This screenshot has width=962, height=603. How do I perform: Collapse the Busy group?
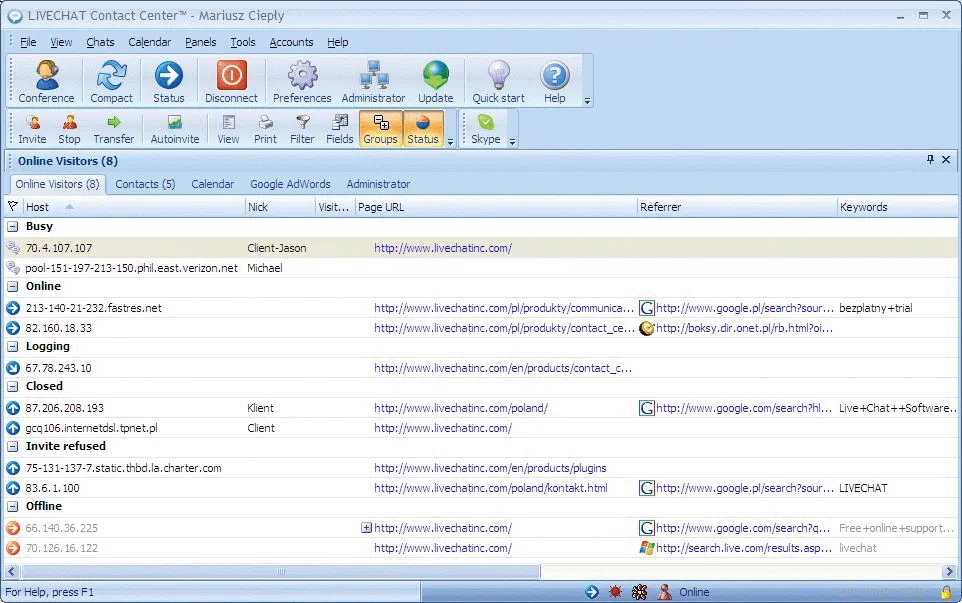(12, 226)
